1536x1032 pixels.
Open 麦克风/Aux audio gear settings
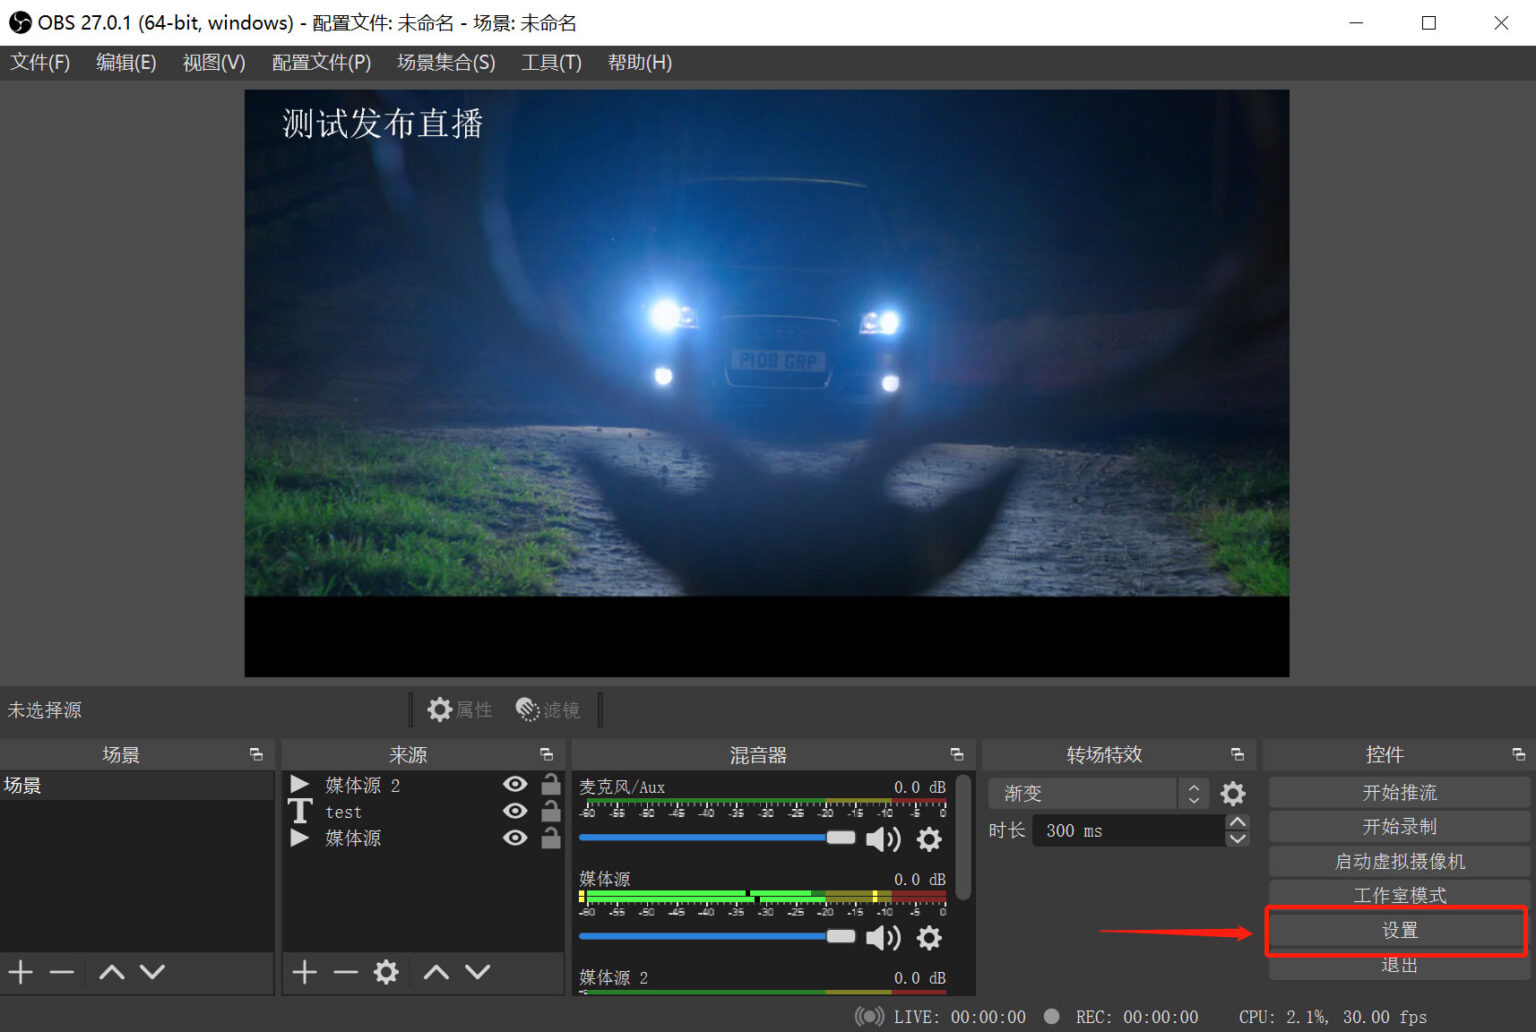(929, 839)
